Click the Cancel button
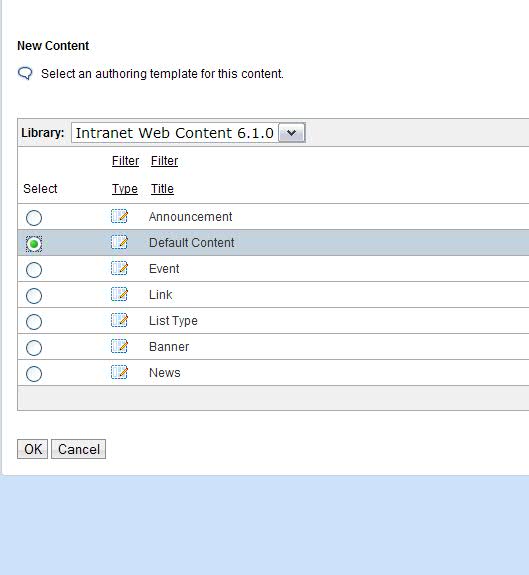 click(79, 449)
